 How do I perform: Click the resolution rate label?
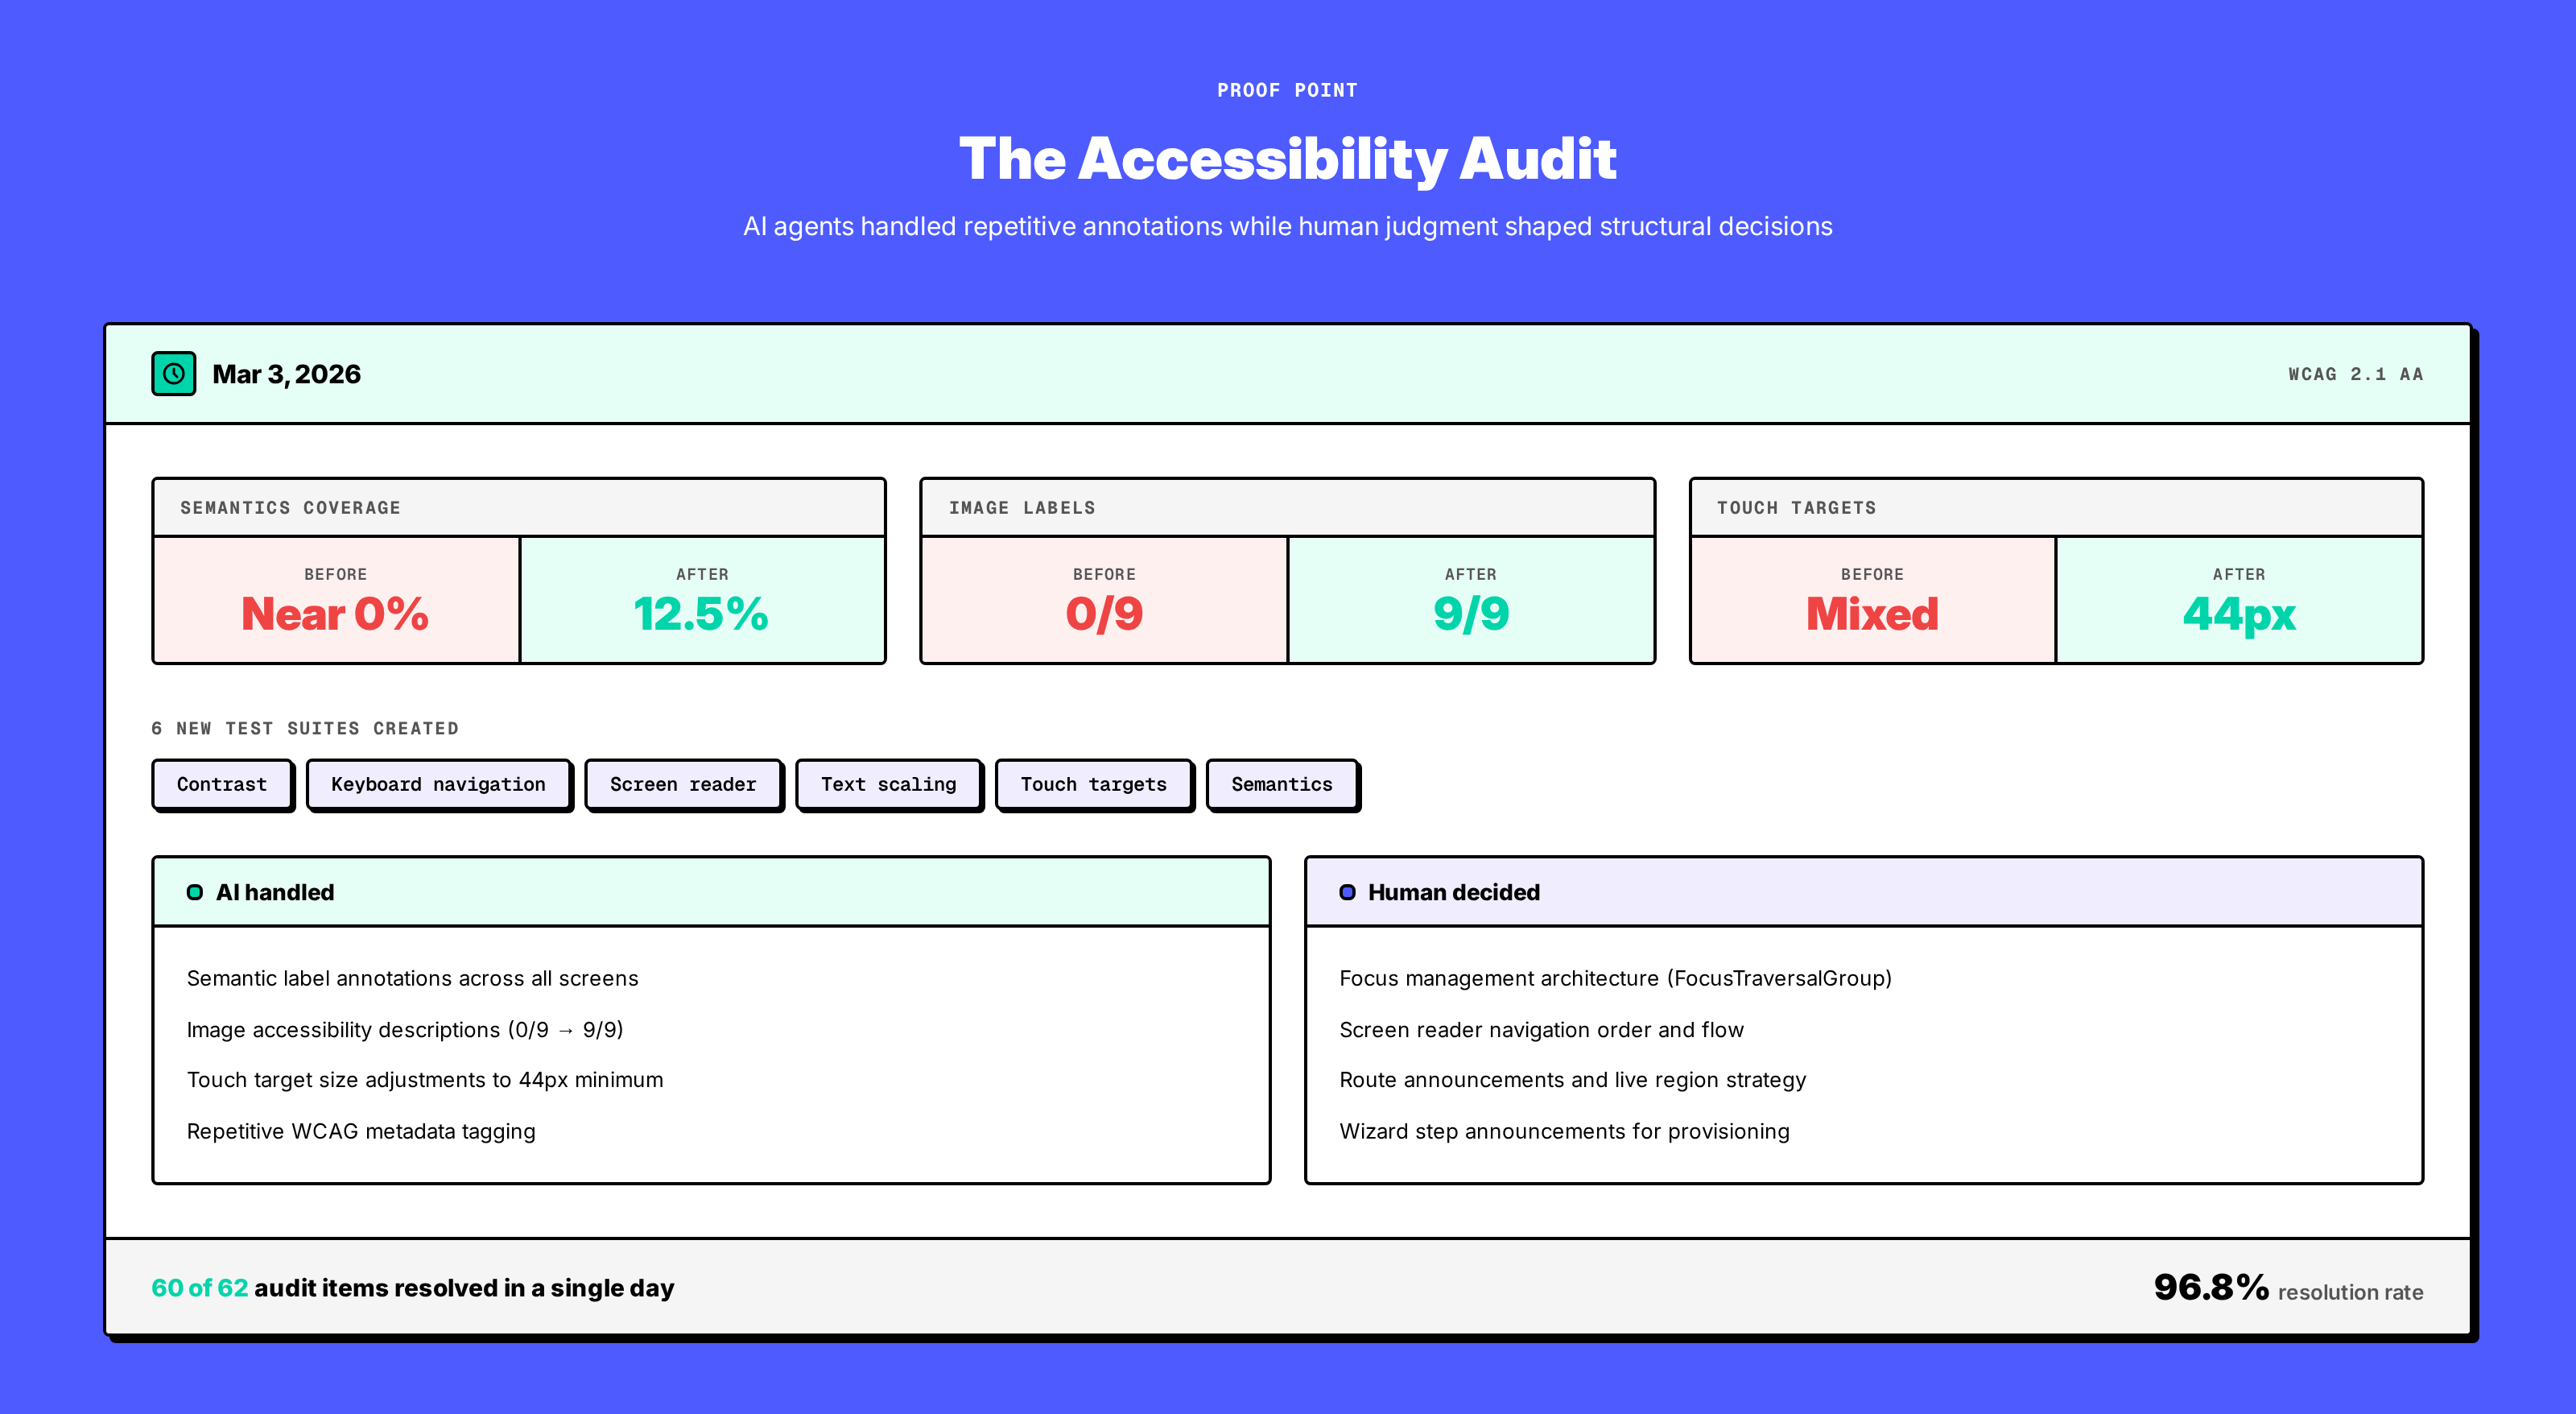(x=2350, y=1292)
